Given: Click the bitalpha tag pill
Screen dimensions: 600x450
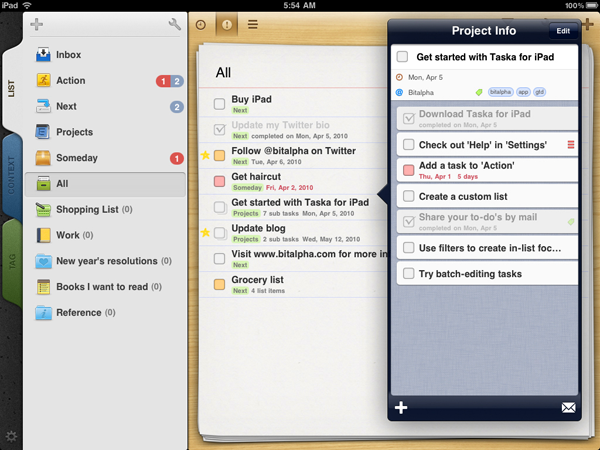Looking at the screenshot, I should (x=501, y=92).
